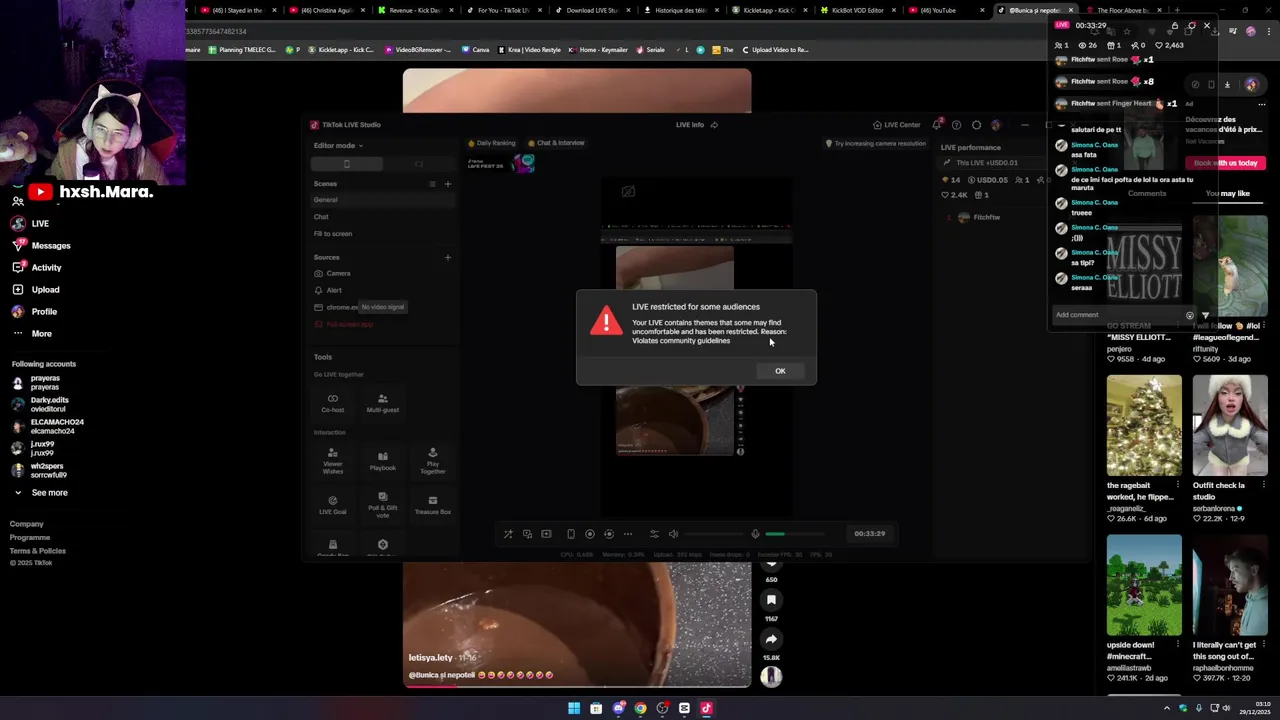Open the Editor mode dropdown in LIVE Studio
This screenshot has width=1280, height=720.
point(338,145)
